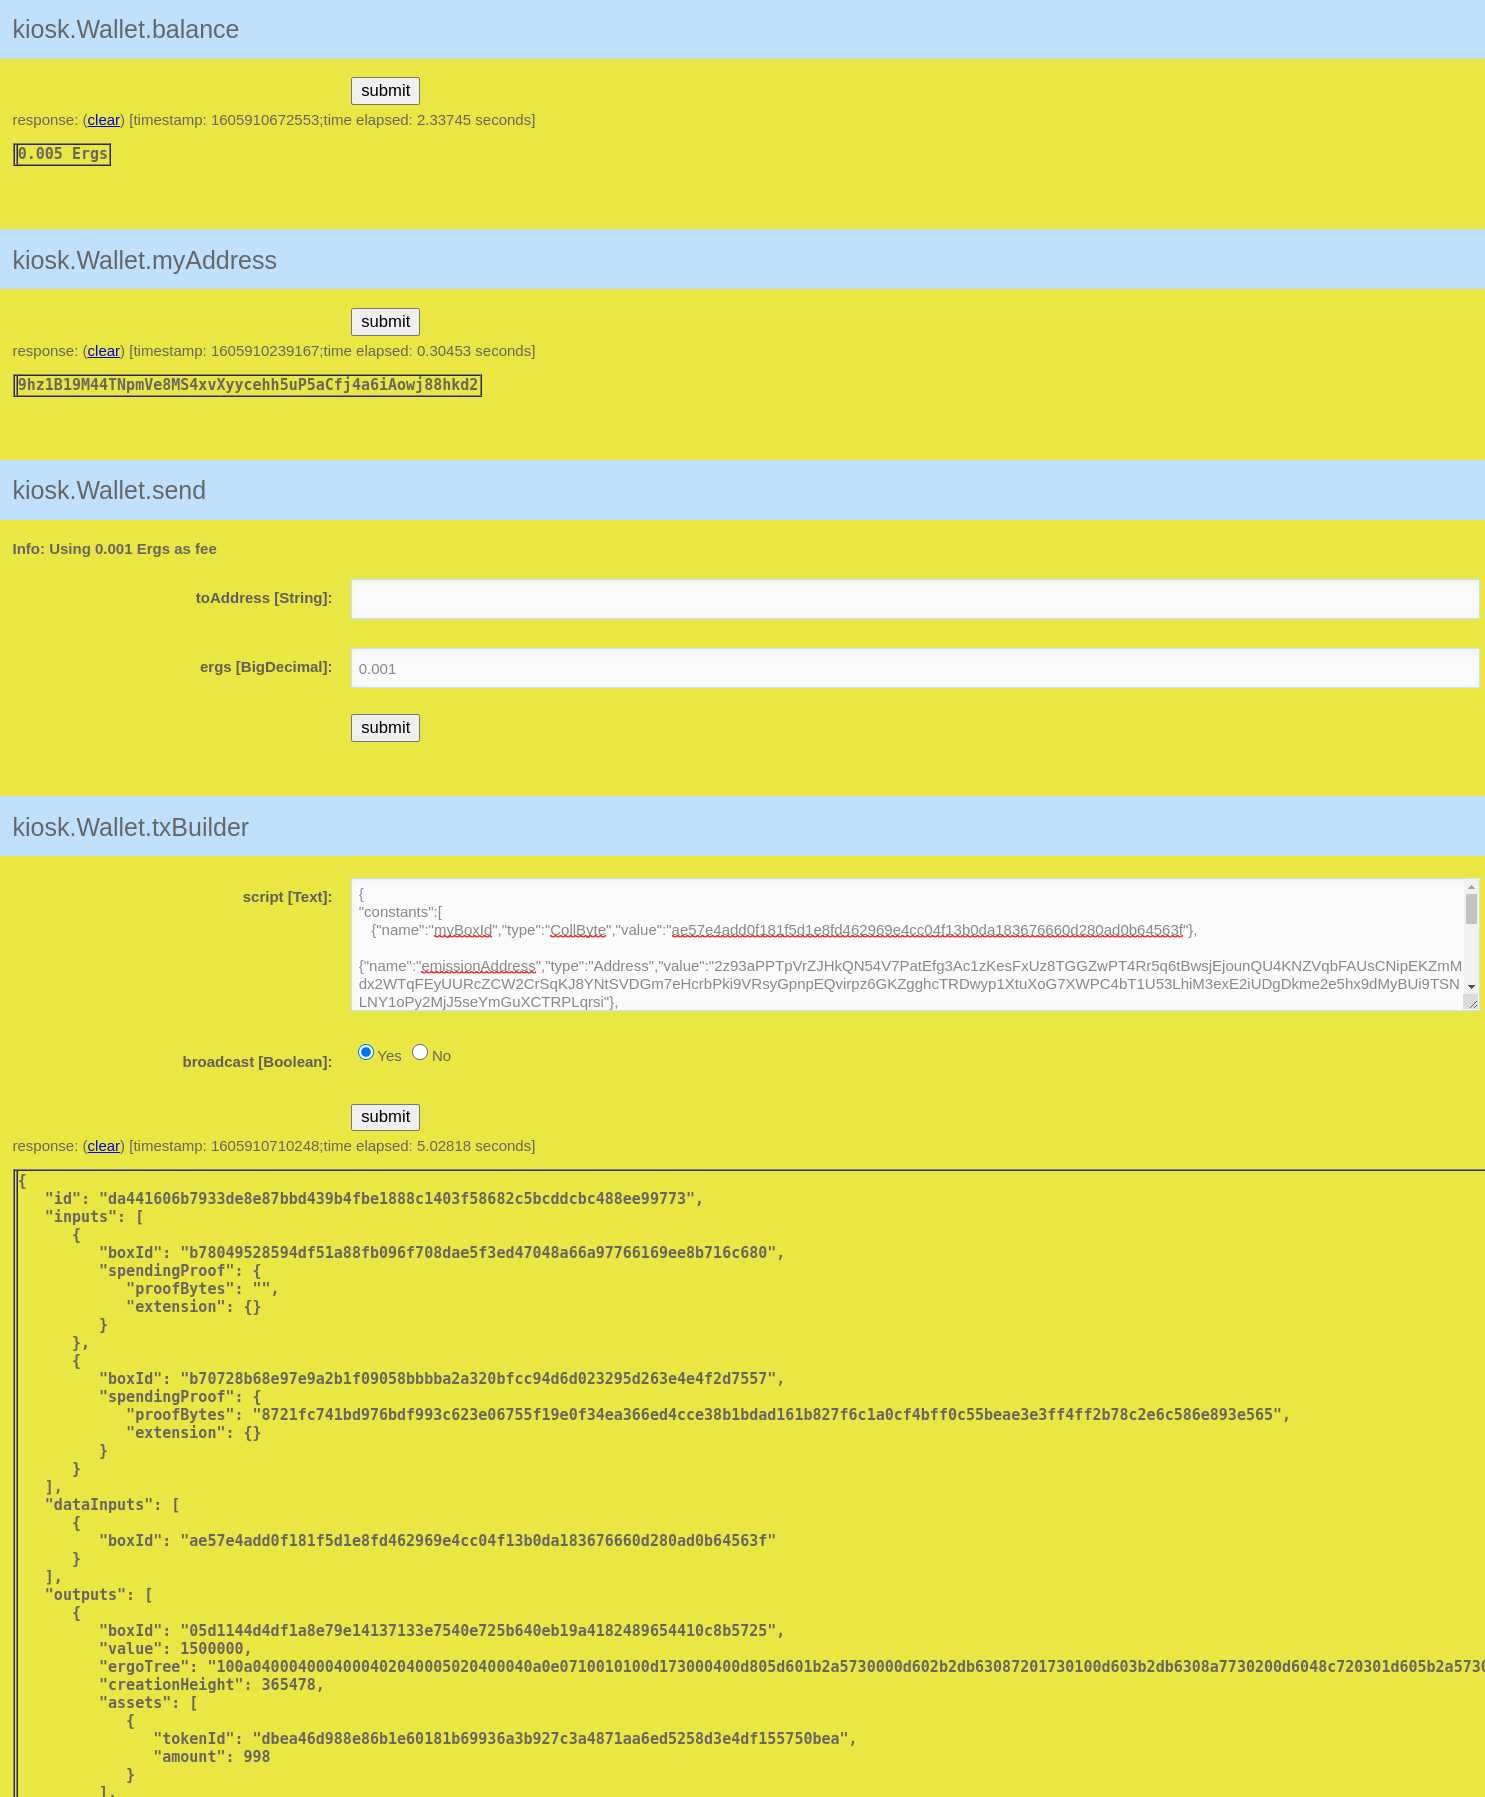Click the script box scroll-up arrow
Viewport: 1485px width, 1797px height.
[x=1471, y=887]
